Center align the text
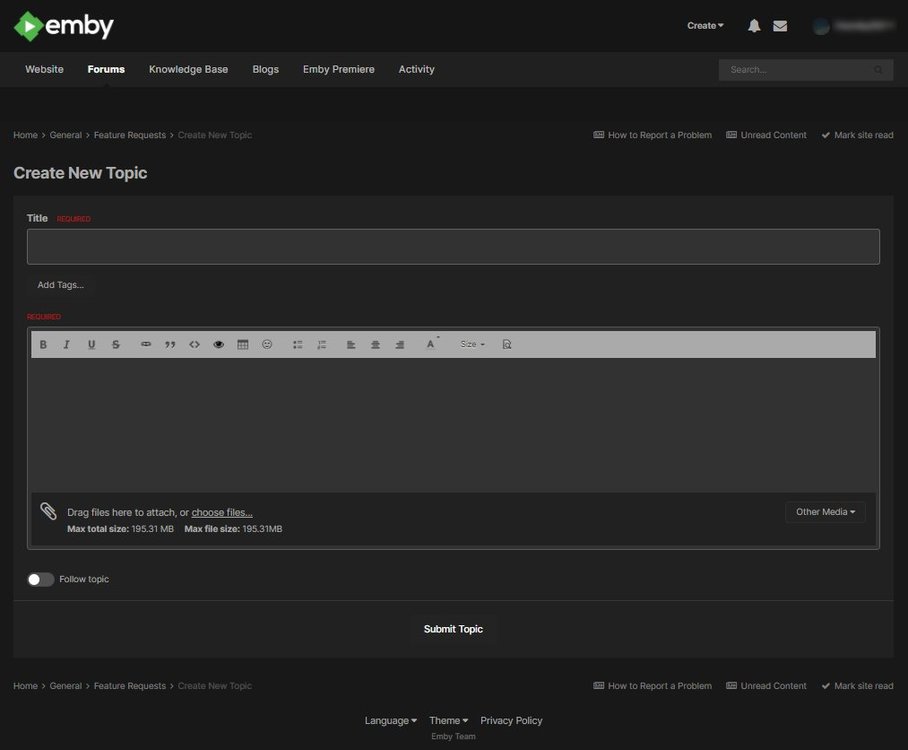The width and height of the screenshot is (908, 750). pyautogui.click(x=375, y=345)
